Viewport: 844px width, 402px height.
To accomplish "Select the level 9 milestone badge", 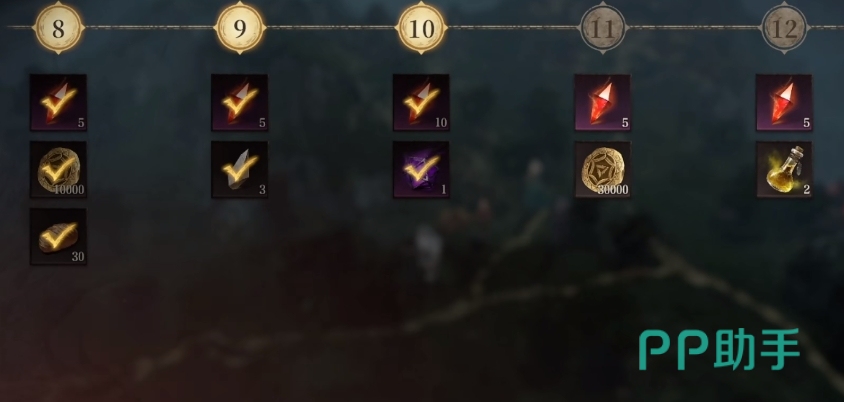I will coord(240,28).
